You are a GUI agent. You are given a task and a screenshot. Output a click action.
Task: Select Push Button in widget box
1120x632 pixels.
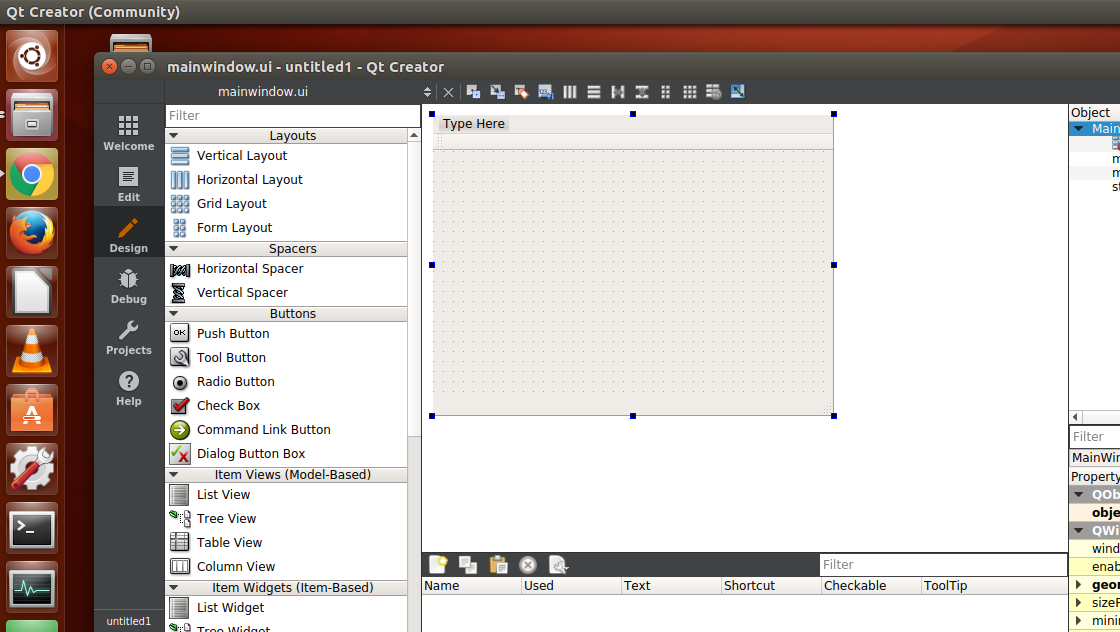[x=233, y=333]
